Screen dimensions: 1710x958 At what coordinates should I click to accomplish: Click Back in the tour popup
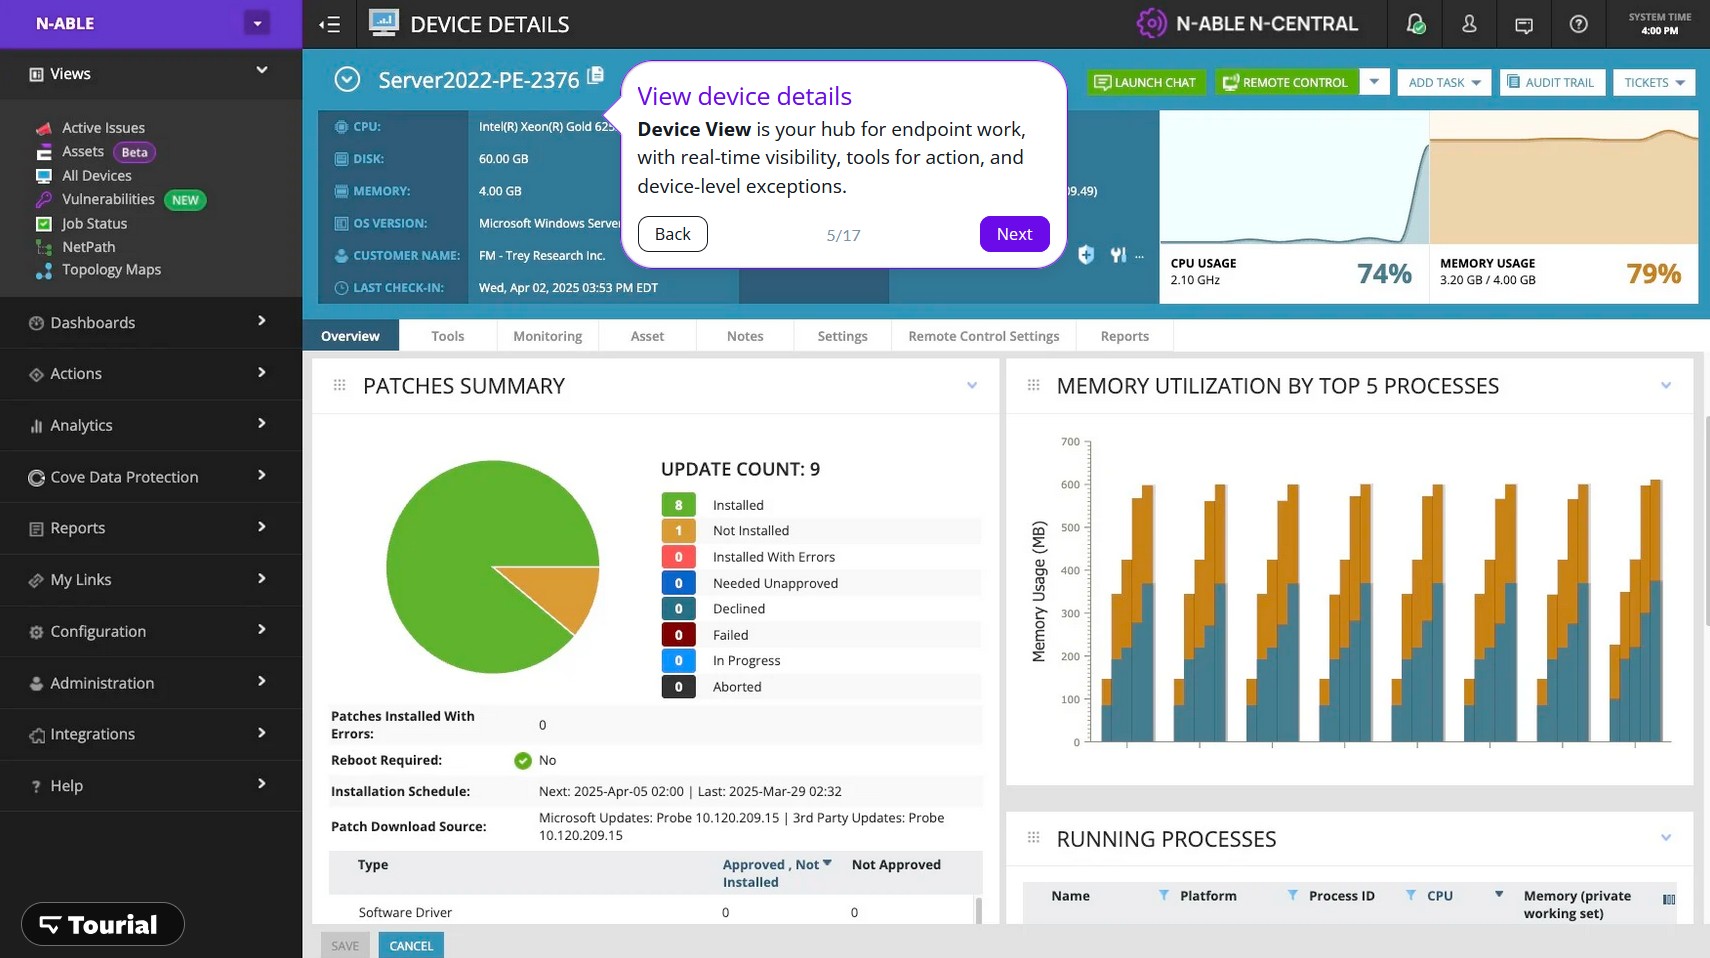pyautogui.click(x=672, y=234)
